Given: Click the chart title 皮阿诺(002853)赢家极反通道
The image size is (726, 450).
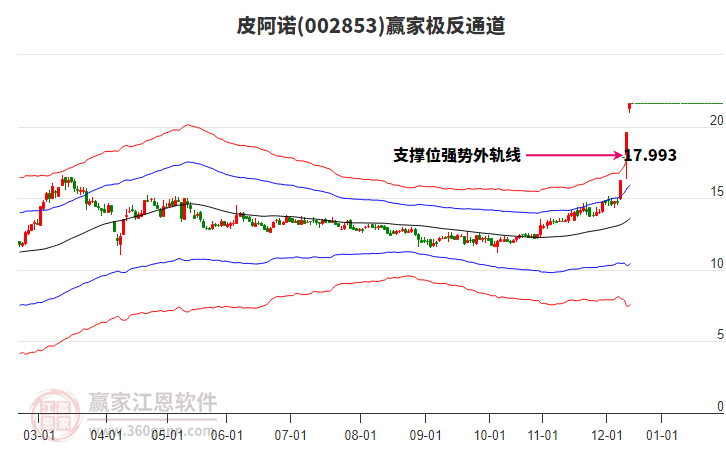Looking at the screenshot, I should [371, 26].
